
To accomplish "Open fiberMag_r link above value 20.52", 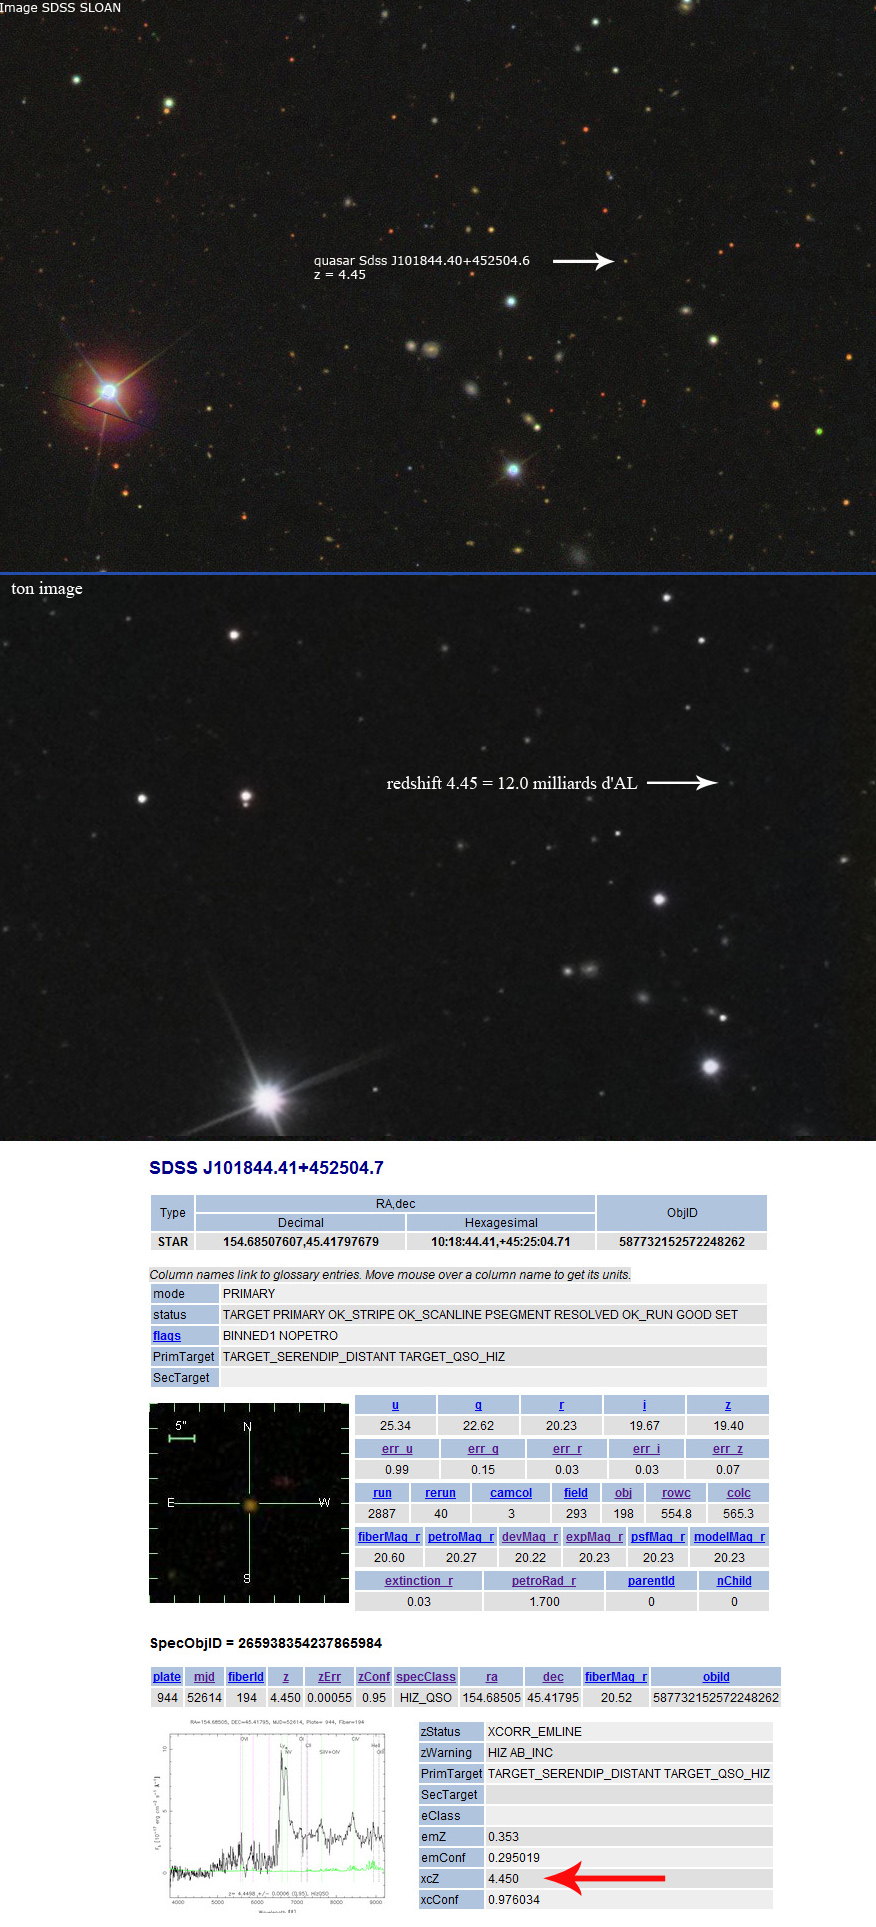I will pyautogui.click(x=616, y=1677).
